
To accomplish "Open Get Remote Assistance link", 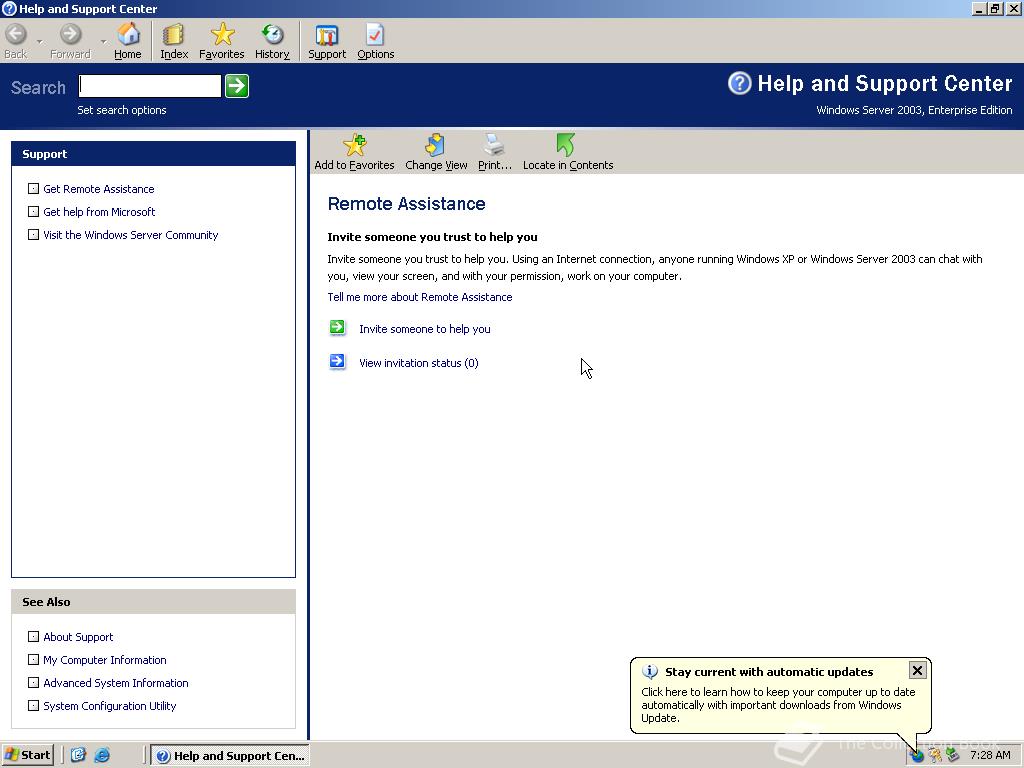I will click(x=99, y=189).
